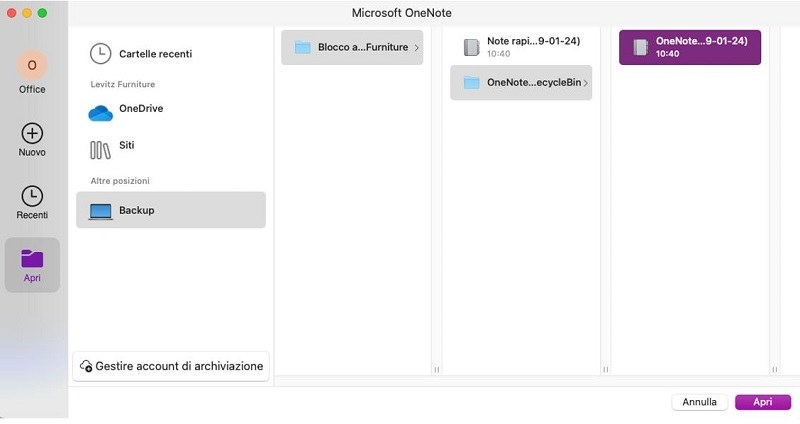The height and width of the screenshot is (424, 800).
Task: Expand the Blocco a...Furniture folder chevron
Action: [x=416, y=47]
